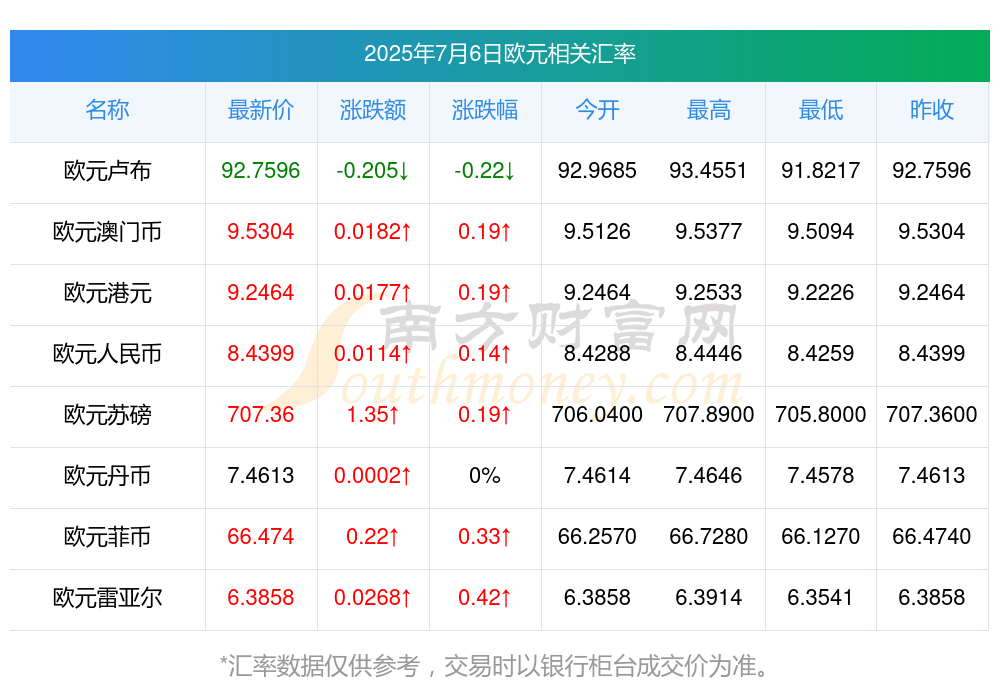Select the renminbi low value "8.4259"
The height and width of the screenshot is (698, 1000).
click(821, 353)
